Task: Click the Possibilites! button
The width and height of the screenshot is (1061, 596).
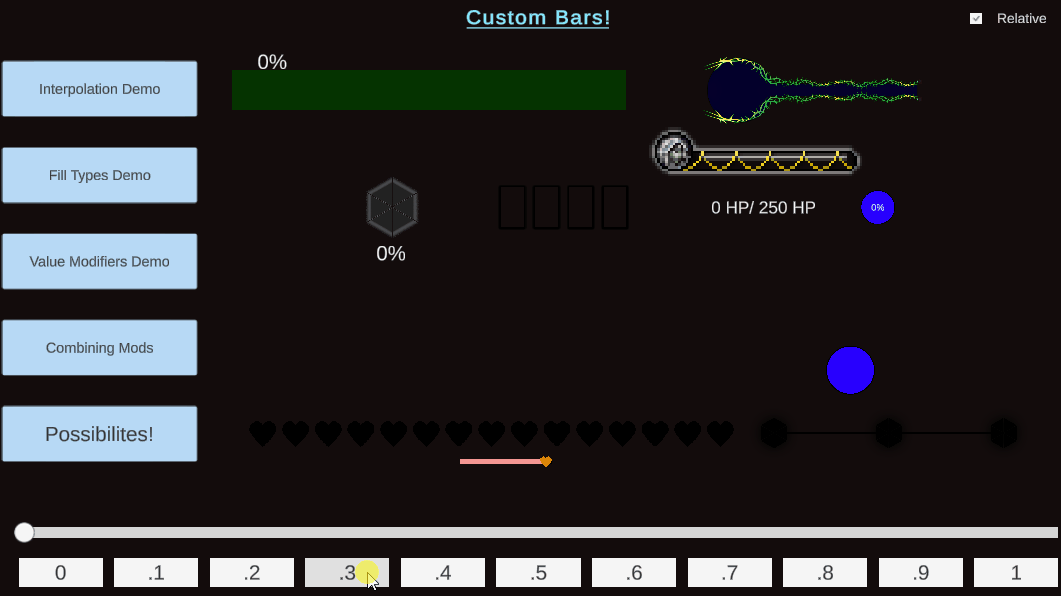Action: [x=99, y=434]
